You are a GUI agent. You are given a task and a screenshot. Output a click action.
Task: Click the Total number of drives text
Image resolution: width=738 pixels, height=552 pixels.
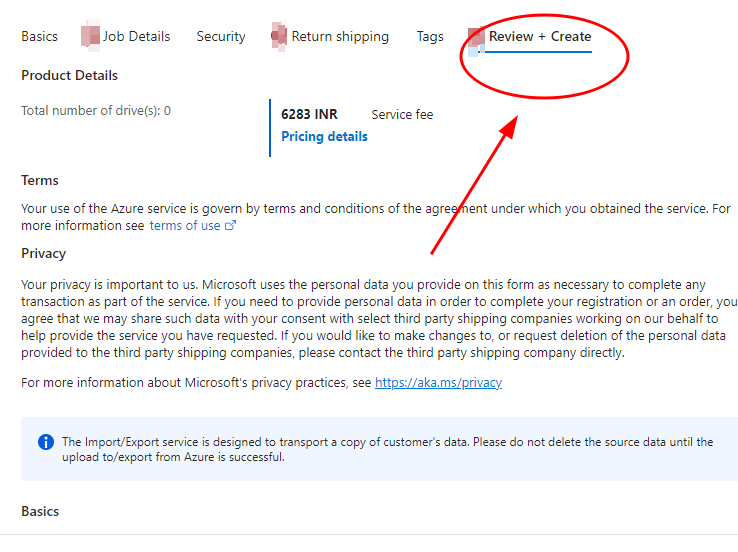96,110
